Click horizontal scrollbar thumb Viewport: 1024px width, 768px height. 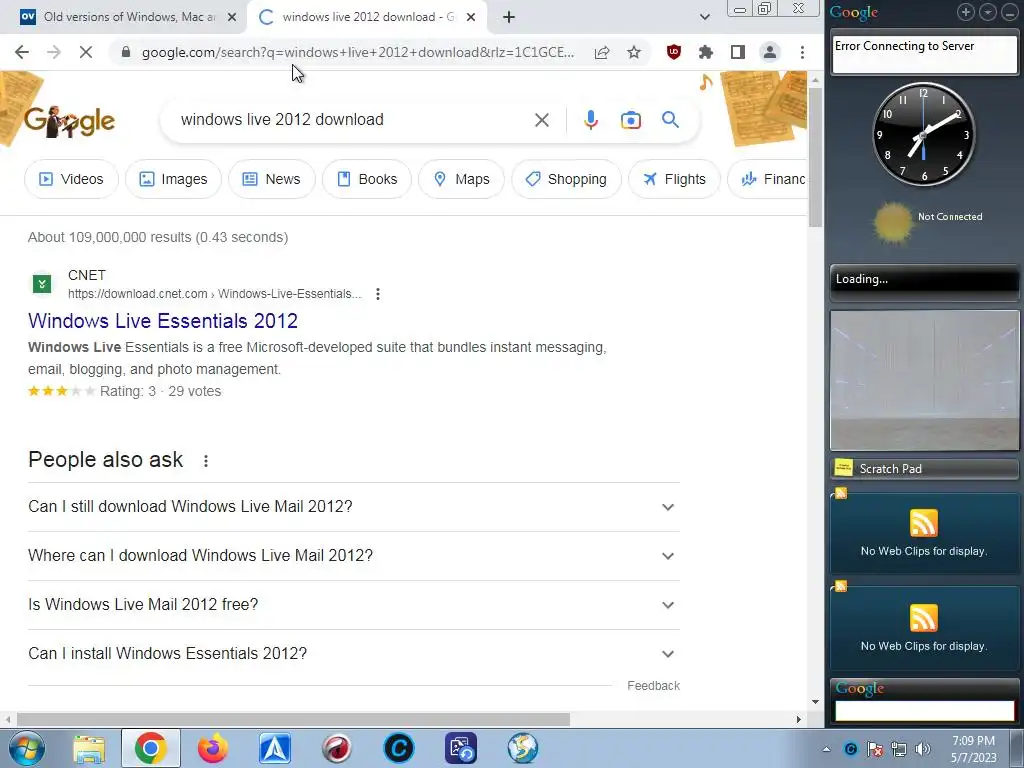293,720
